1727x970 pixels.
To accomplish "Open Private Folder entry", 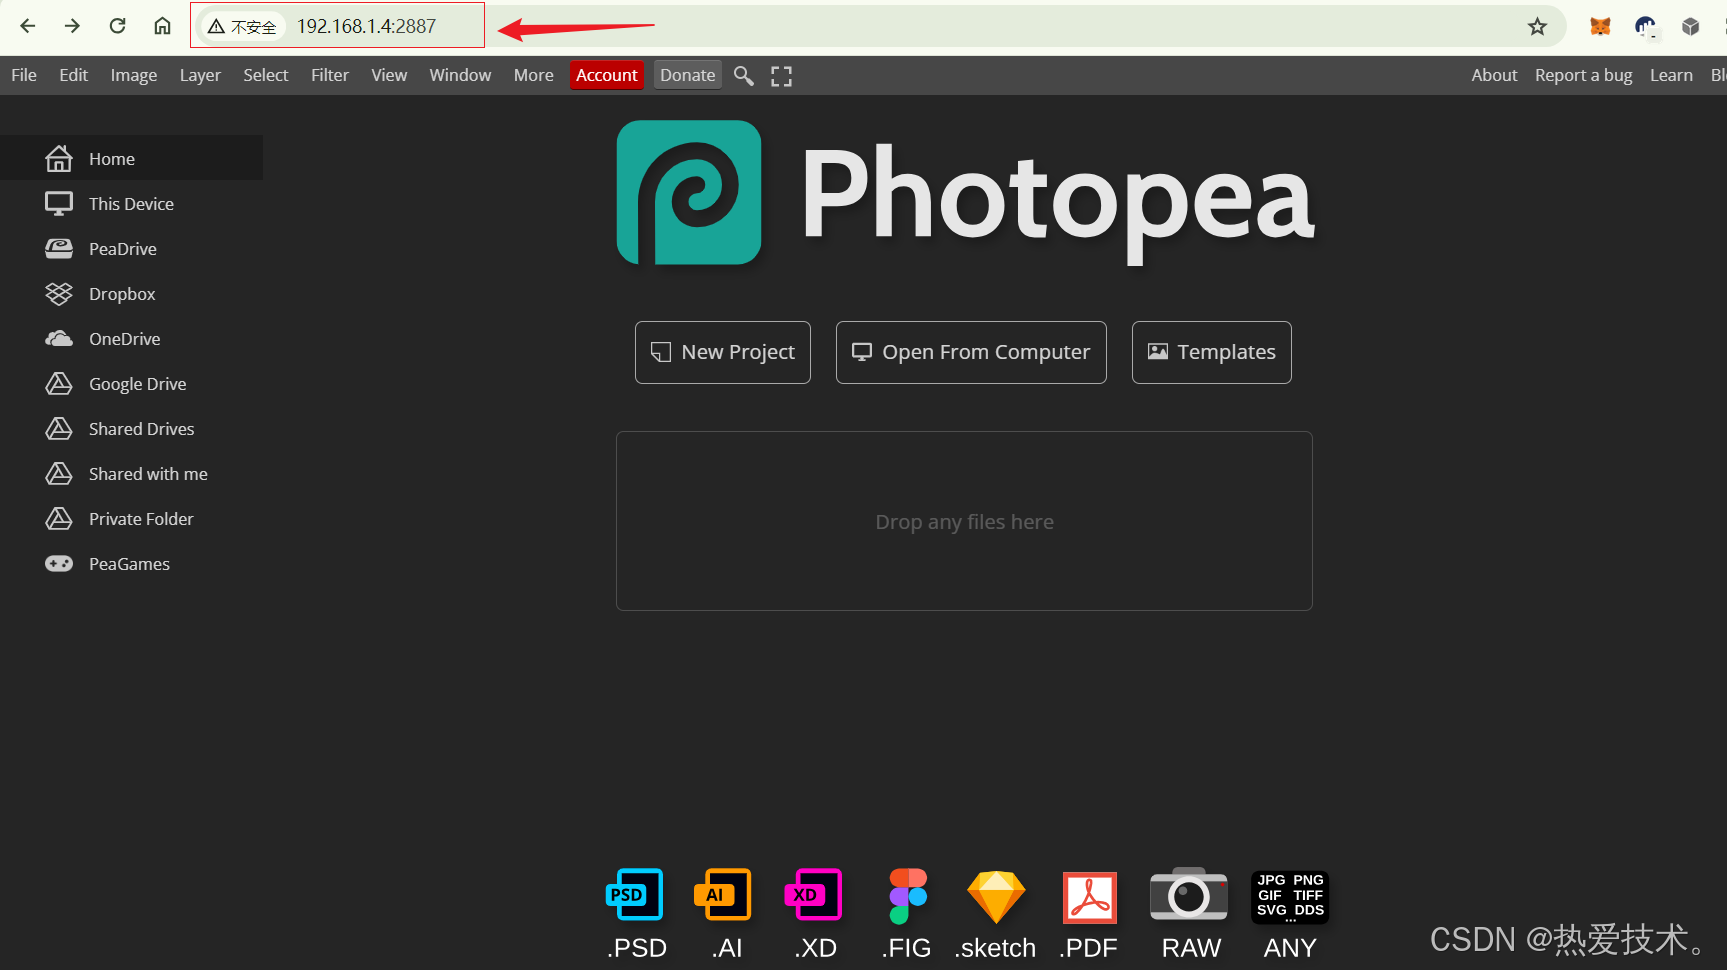I will tap(131, 518).
